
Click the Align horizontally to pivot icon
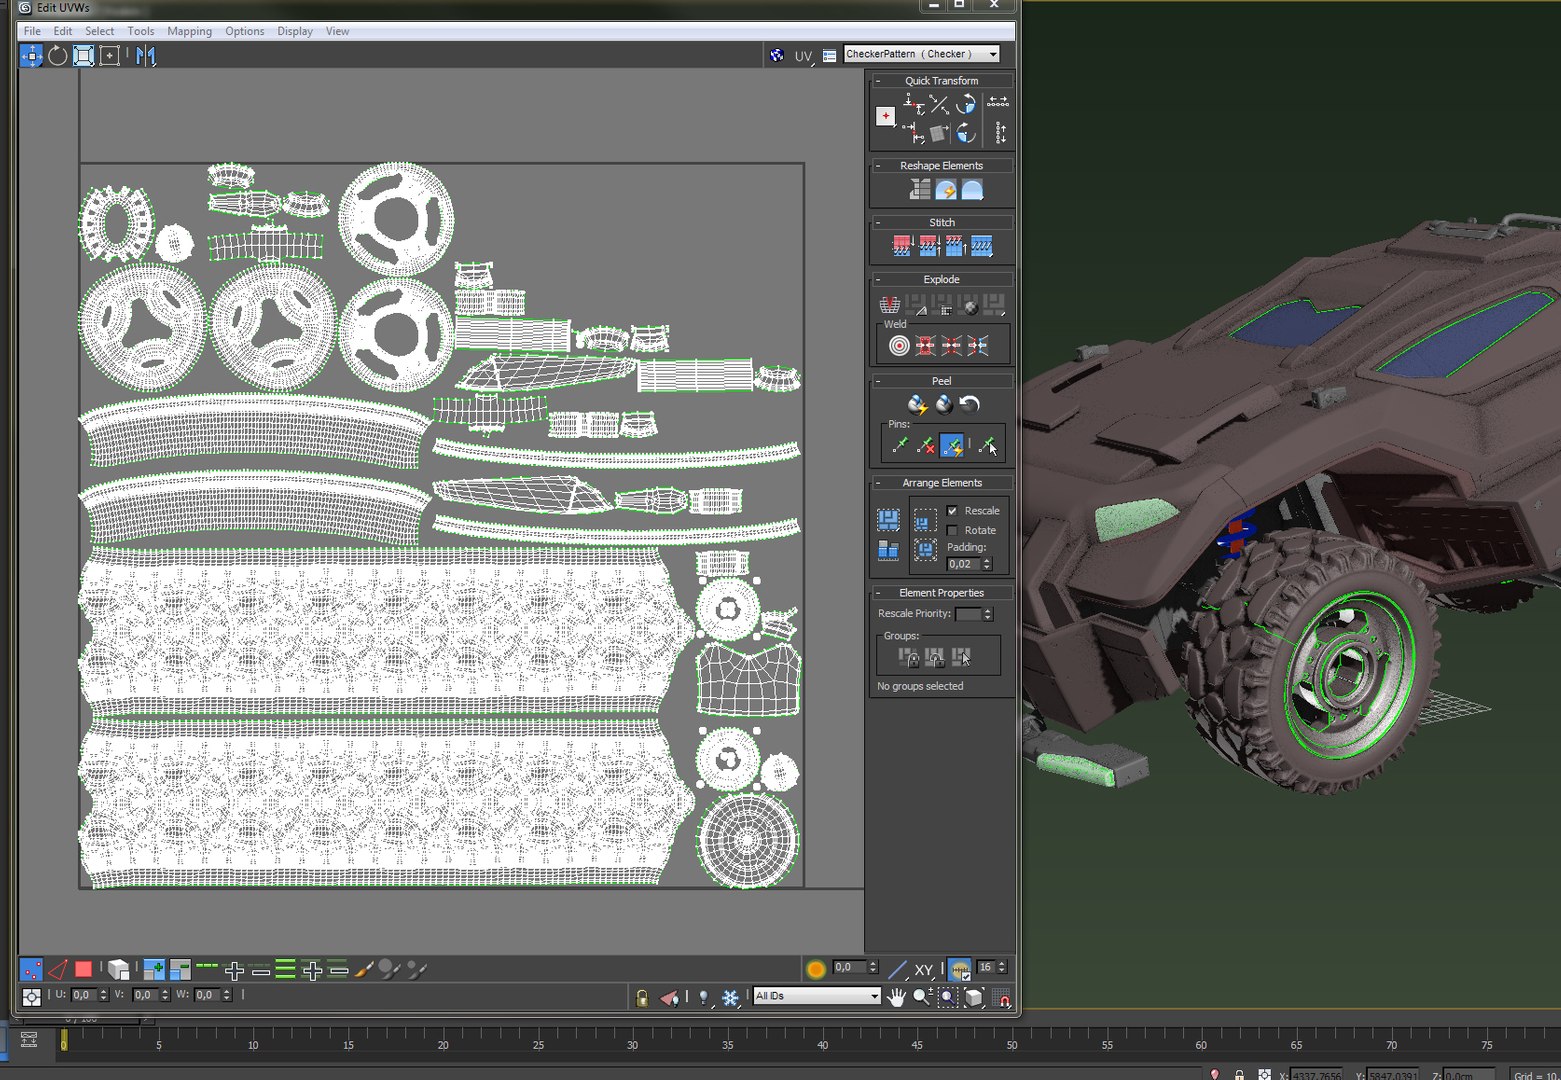point(912,104)
